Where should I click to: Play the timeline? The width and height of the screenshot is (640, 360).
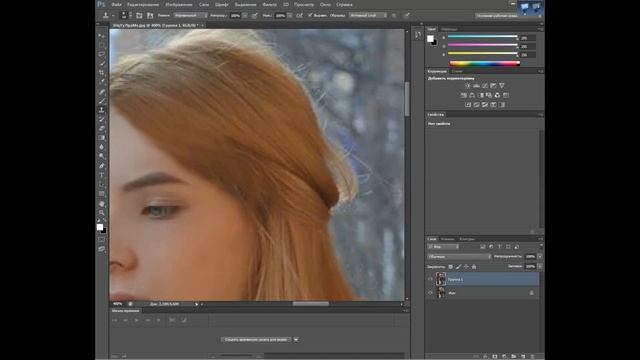pos(136,320)
